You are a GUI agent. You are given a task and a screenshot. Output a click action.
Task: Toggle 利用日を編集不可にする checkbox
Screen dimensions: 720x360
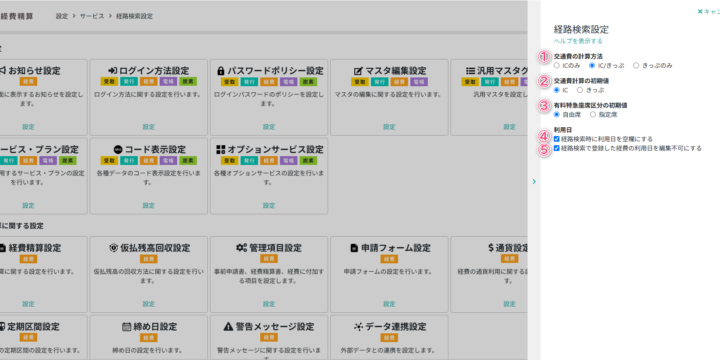tap(557, 148)
